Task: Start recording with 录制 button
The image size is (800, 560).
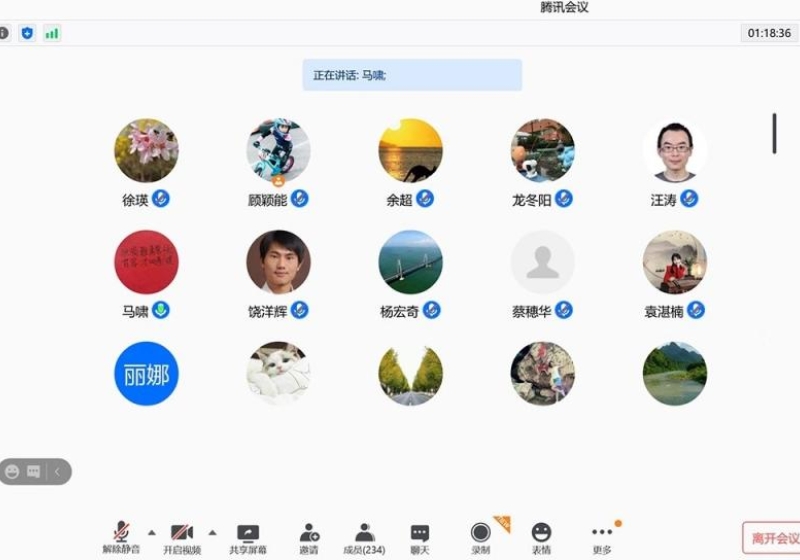Action: click(x=481, y=535)
